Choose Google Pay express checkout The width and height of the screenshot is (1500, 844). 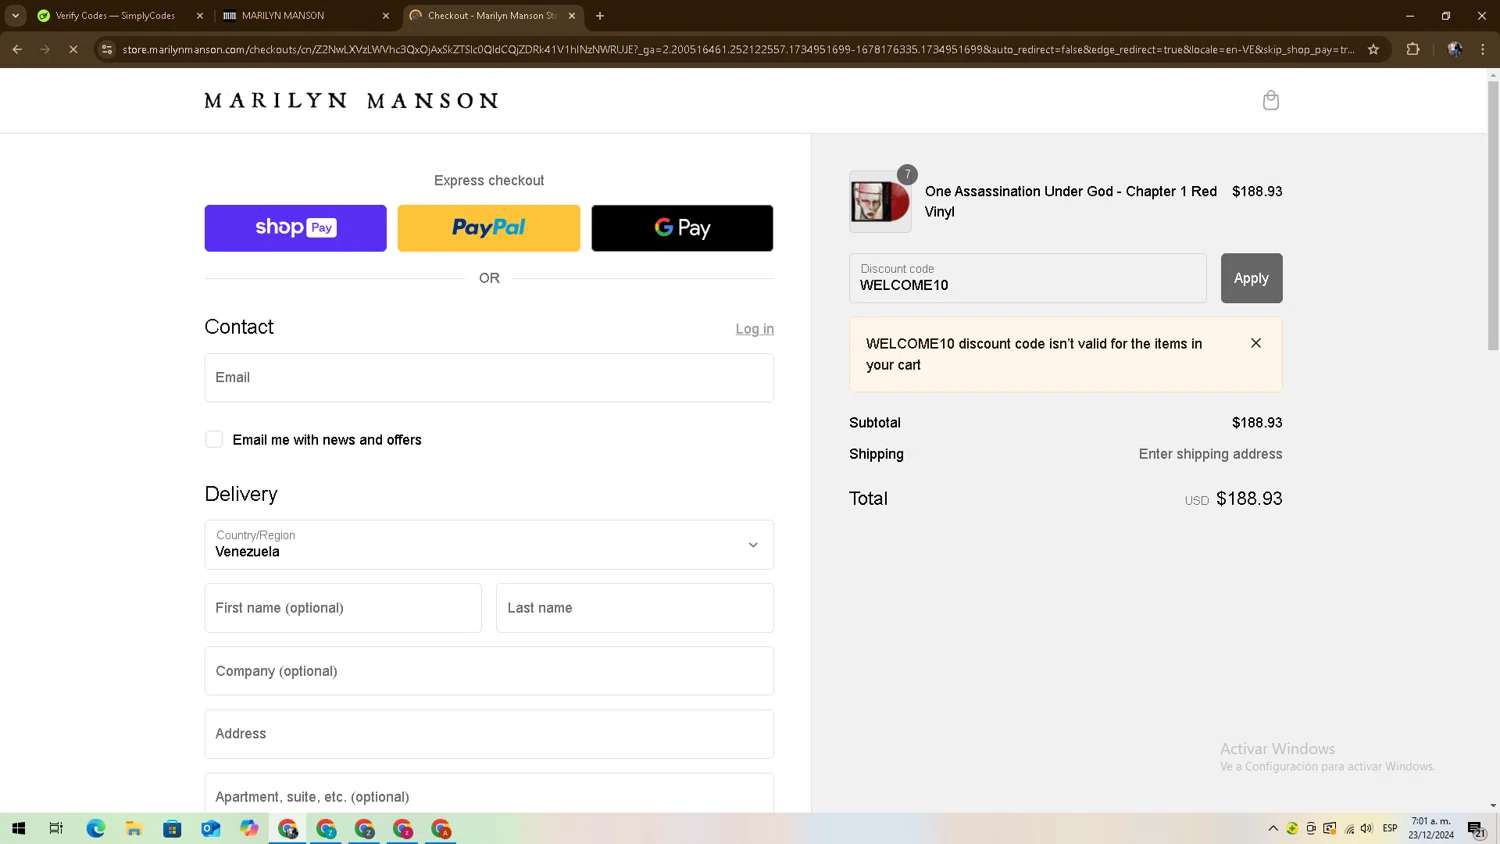(x=682, y=228)
